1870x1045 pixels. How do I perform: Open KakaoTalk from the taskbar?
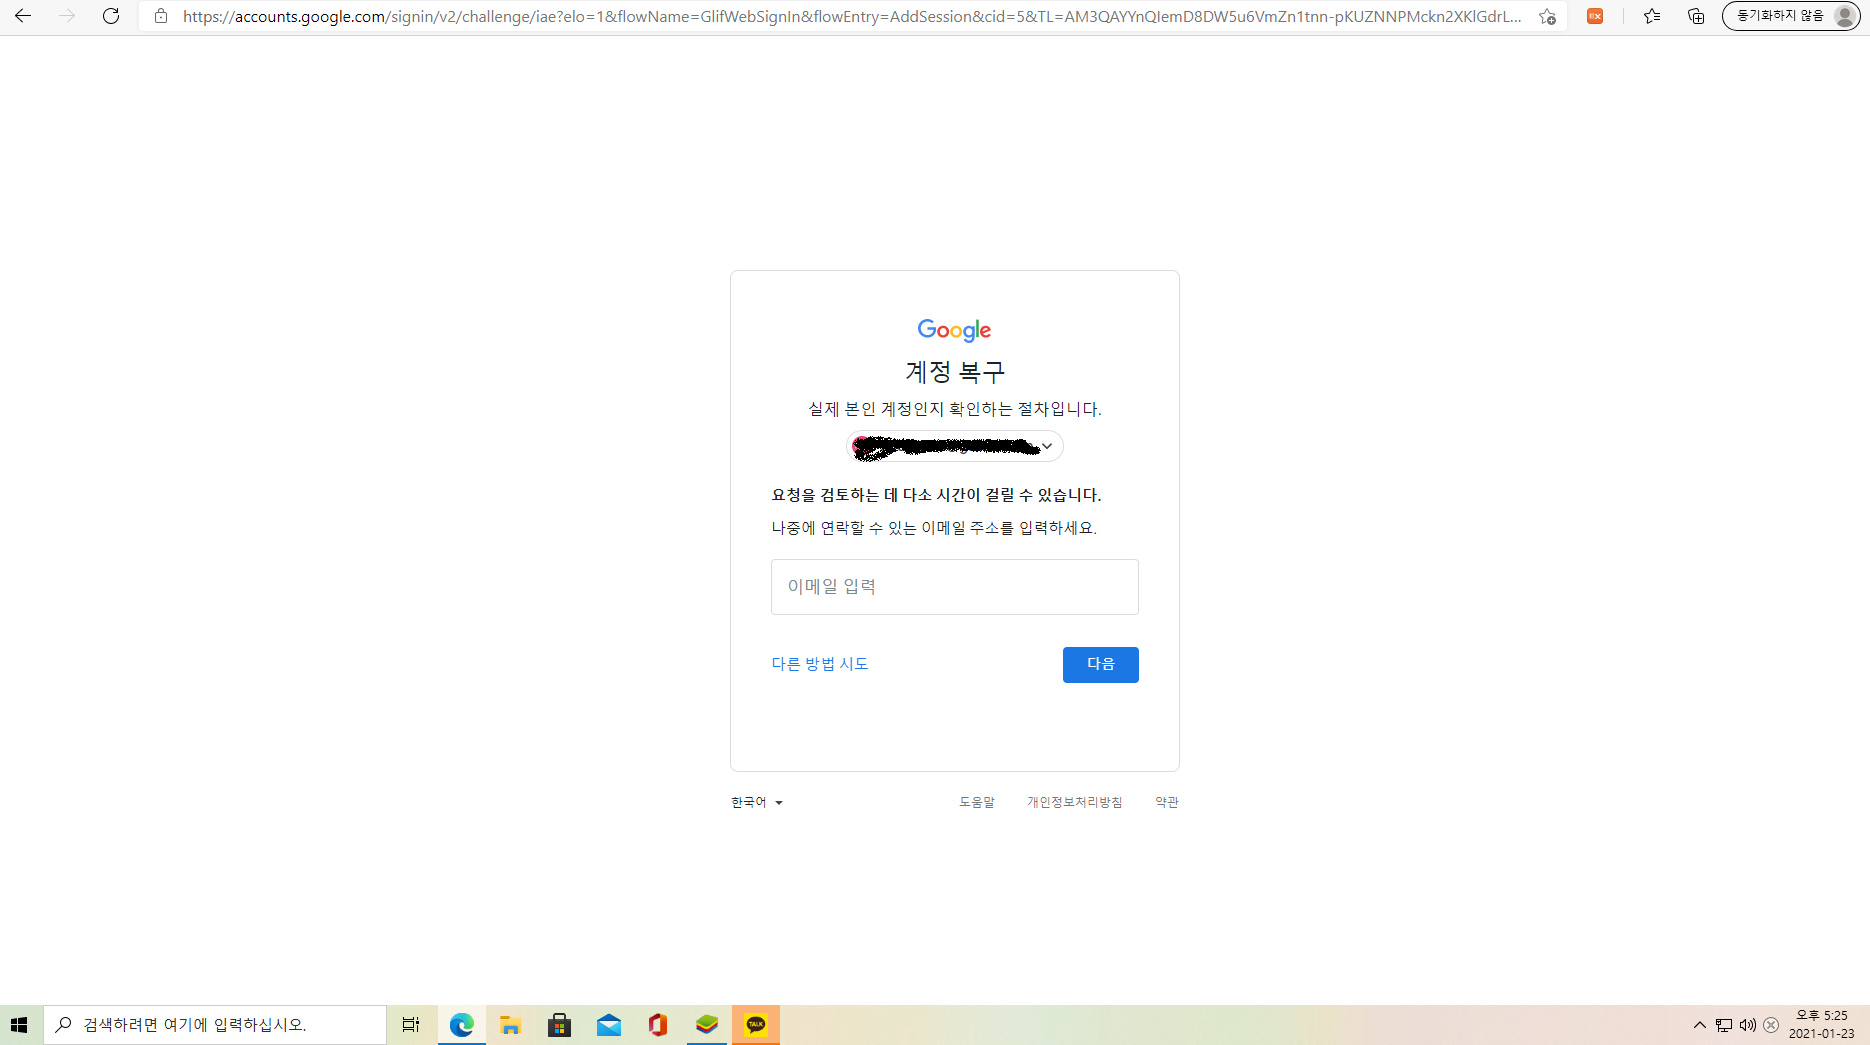point(755,1024)
